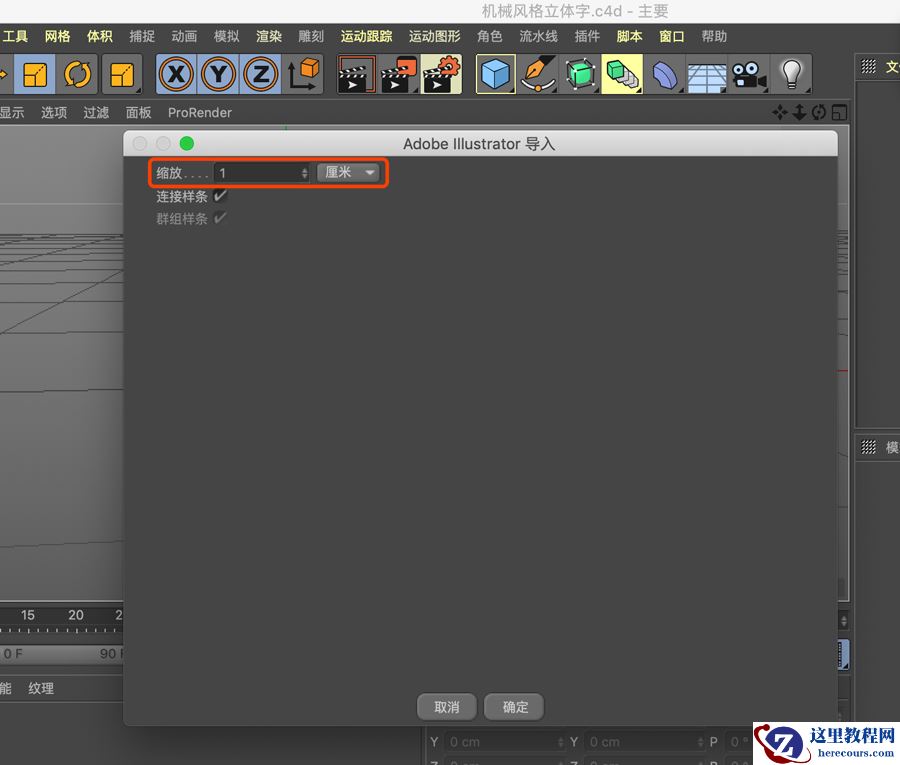Select the Pen/spline tool icon
900x765 pixels.
coord(538,75)
